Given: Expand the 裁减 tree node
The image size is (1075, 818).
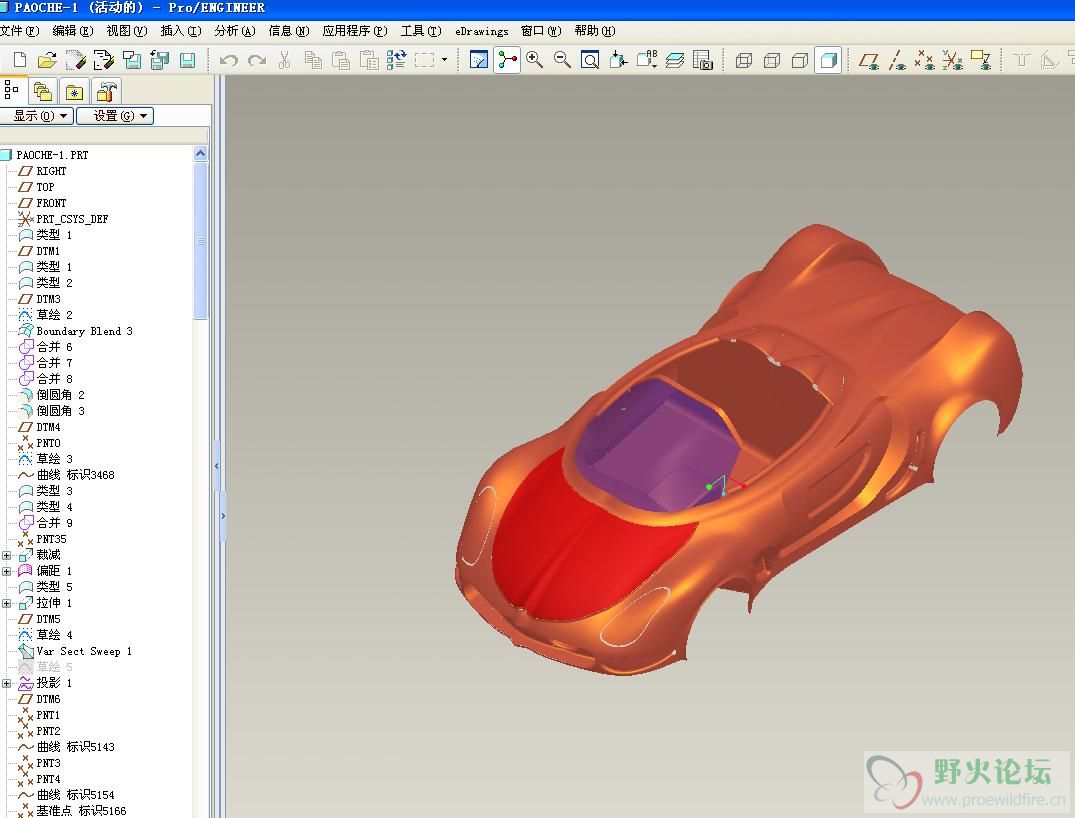Looking at the screenshot, I should [x=7, y=555].
